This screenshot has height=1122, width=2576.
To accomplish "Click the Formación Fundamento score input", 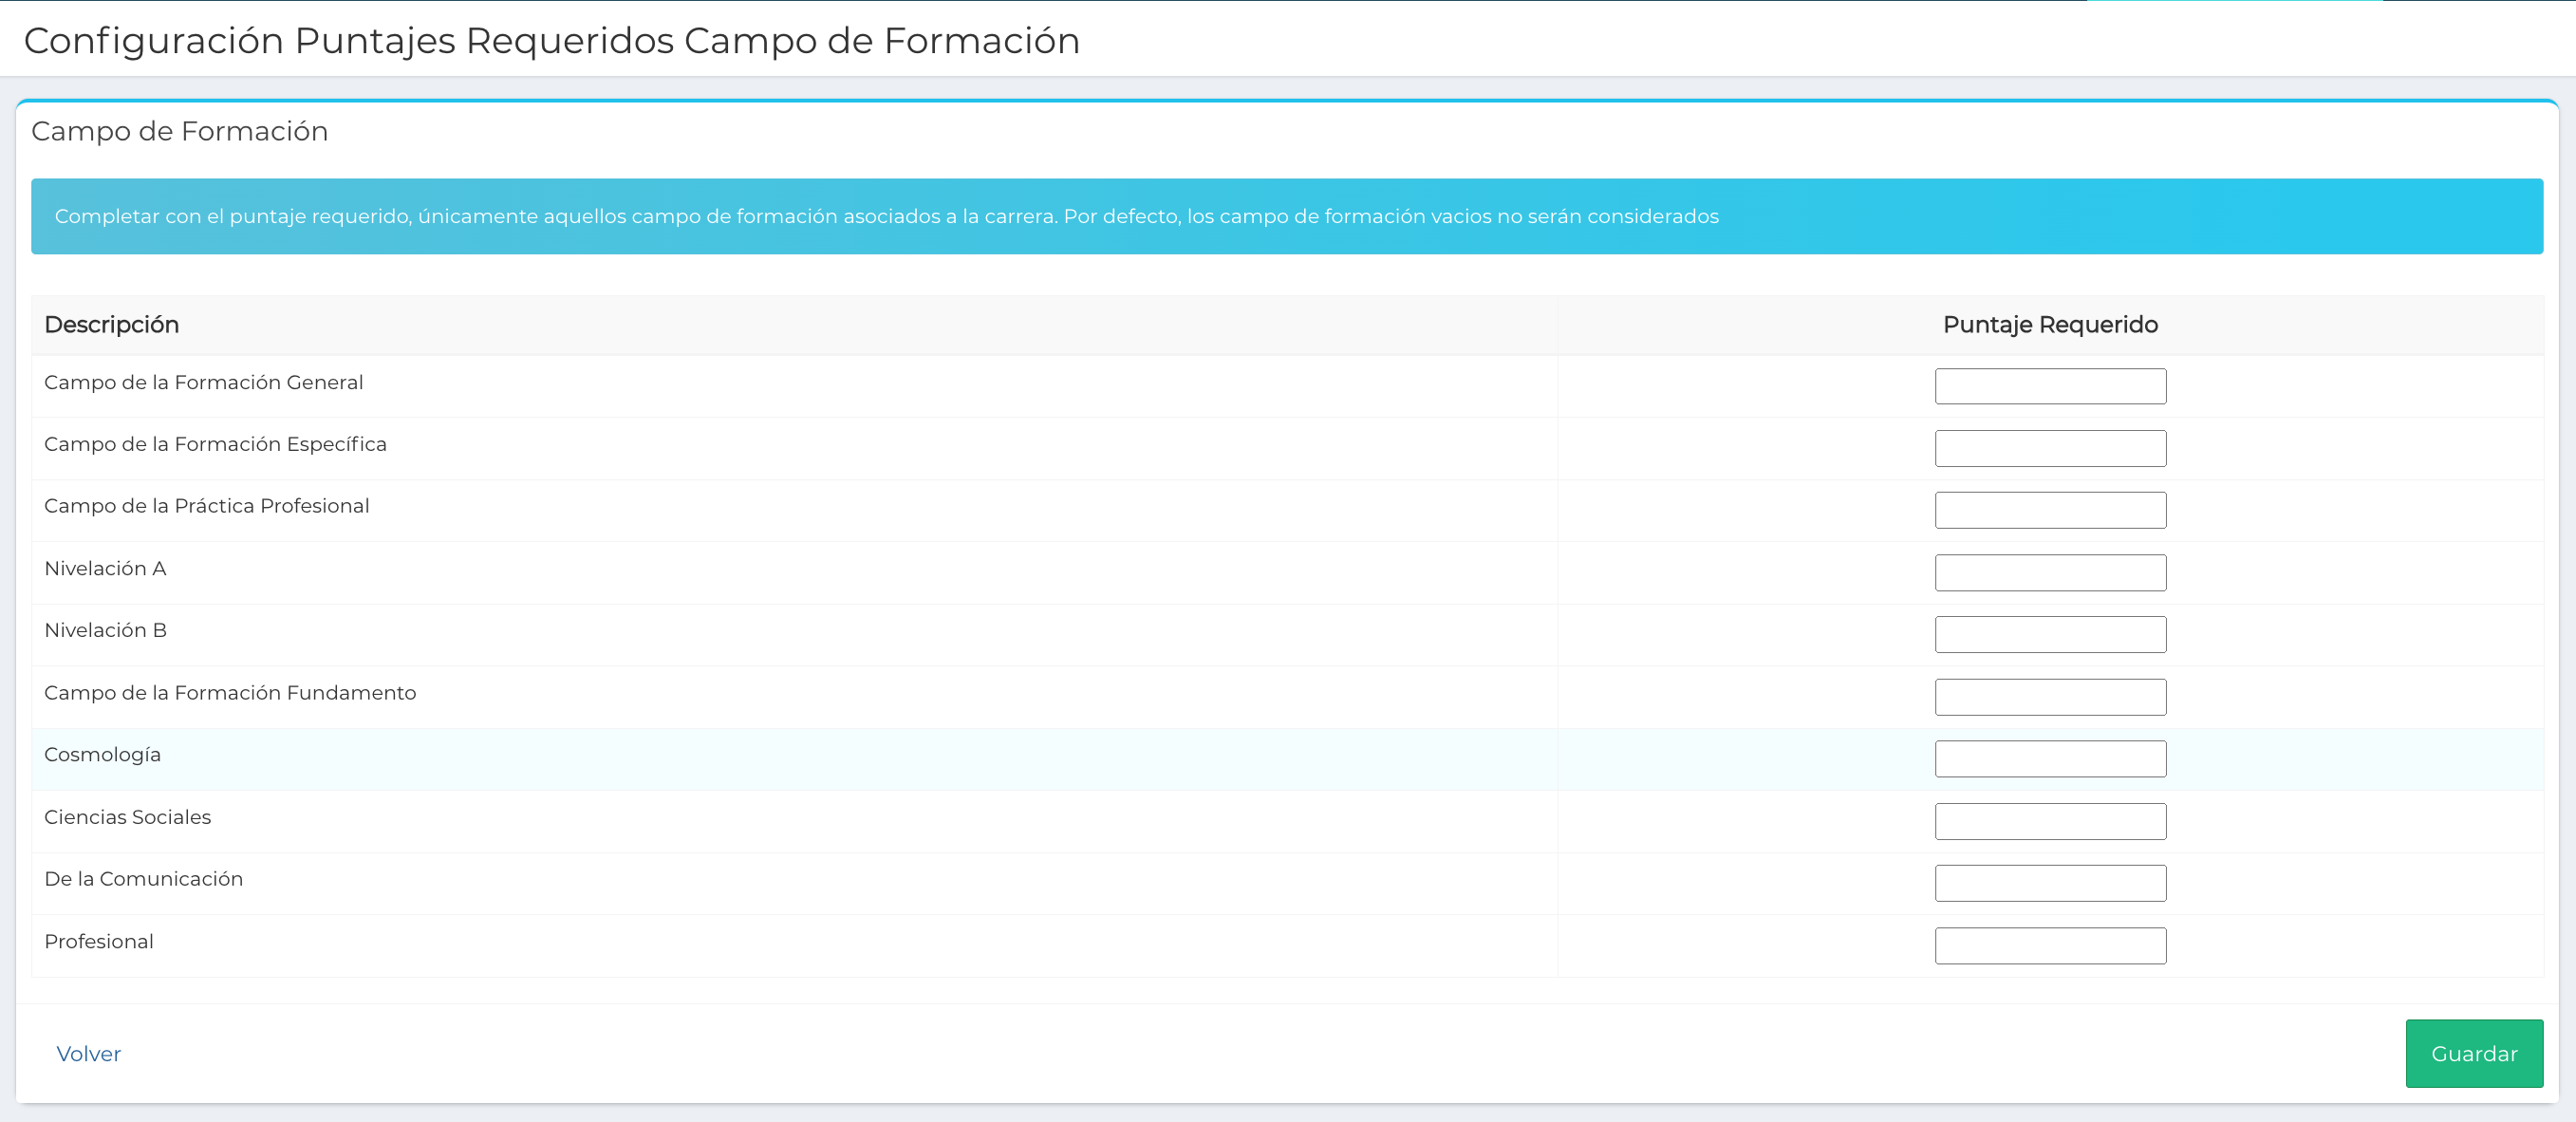I will 2049,697.
